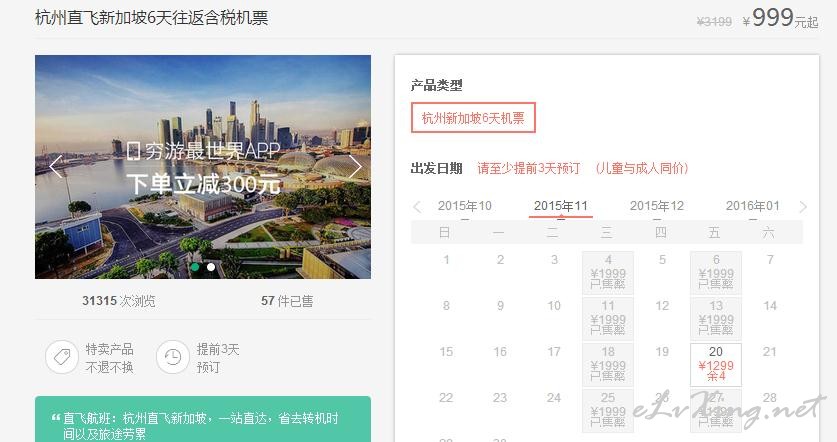
Task: Click calendar date 15
Action: 446,352
